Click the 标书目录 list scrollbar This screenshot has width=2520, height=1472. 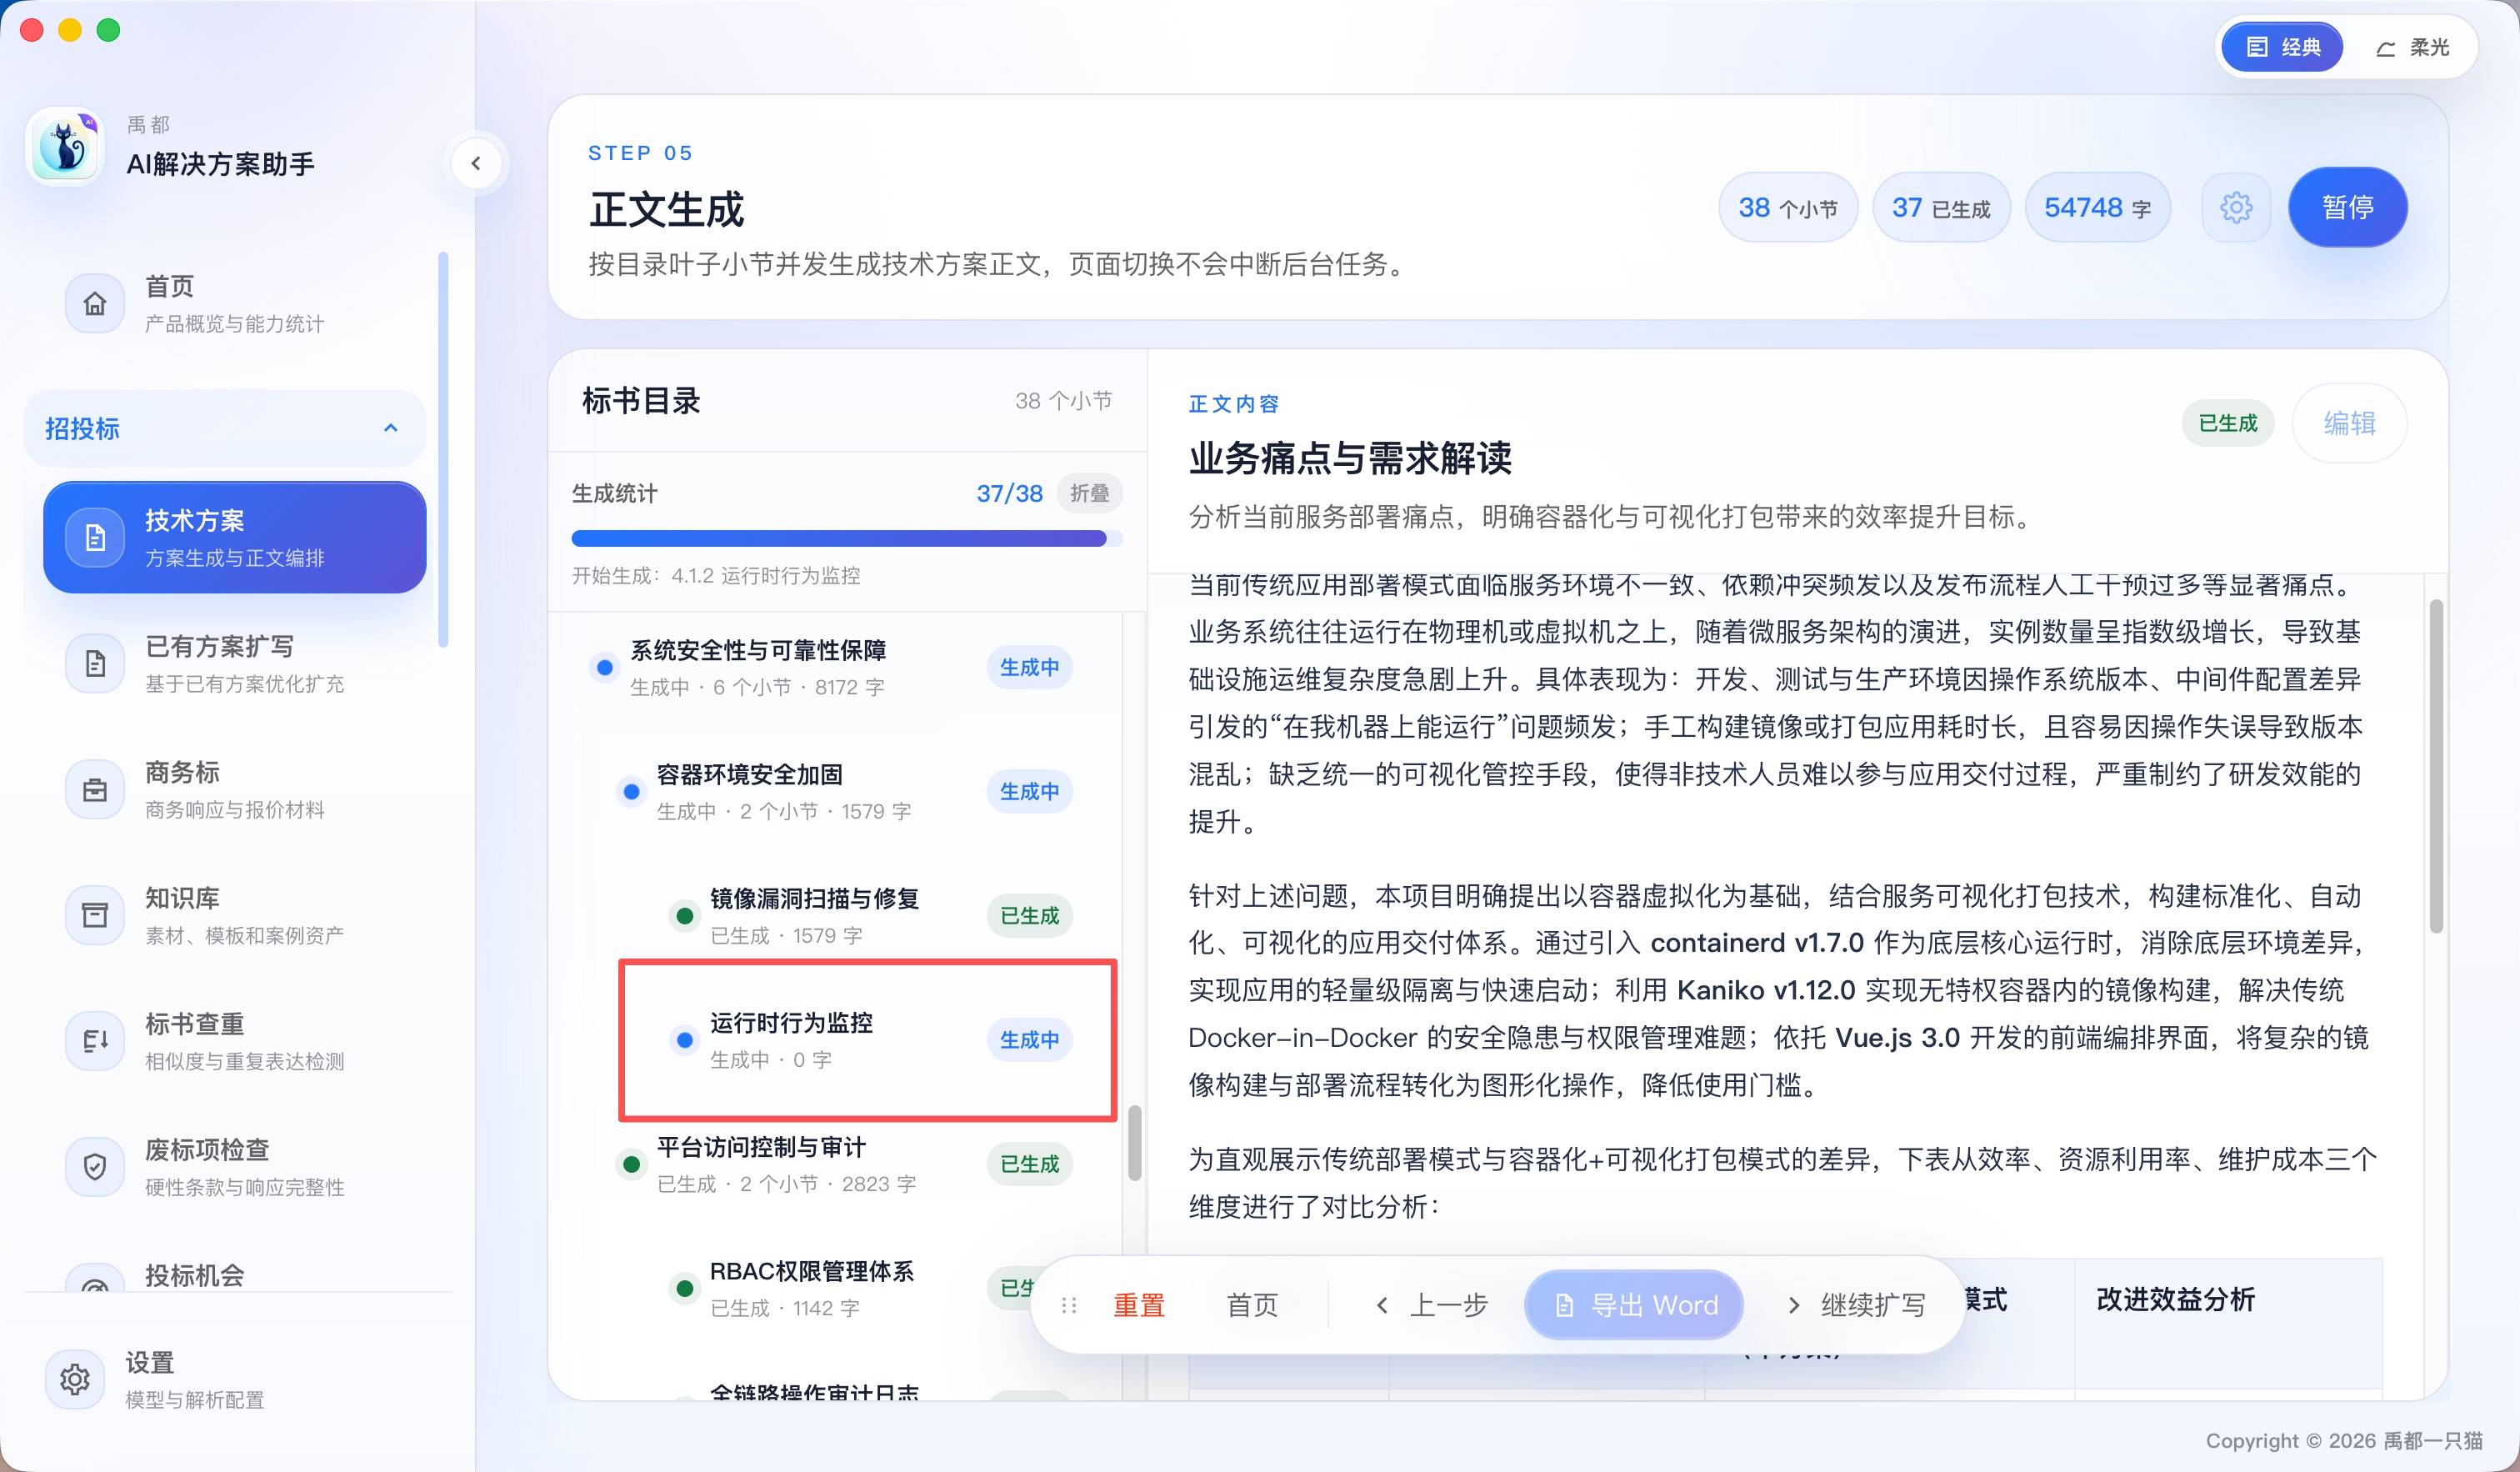[x=1134, y=1142]
